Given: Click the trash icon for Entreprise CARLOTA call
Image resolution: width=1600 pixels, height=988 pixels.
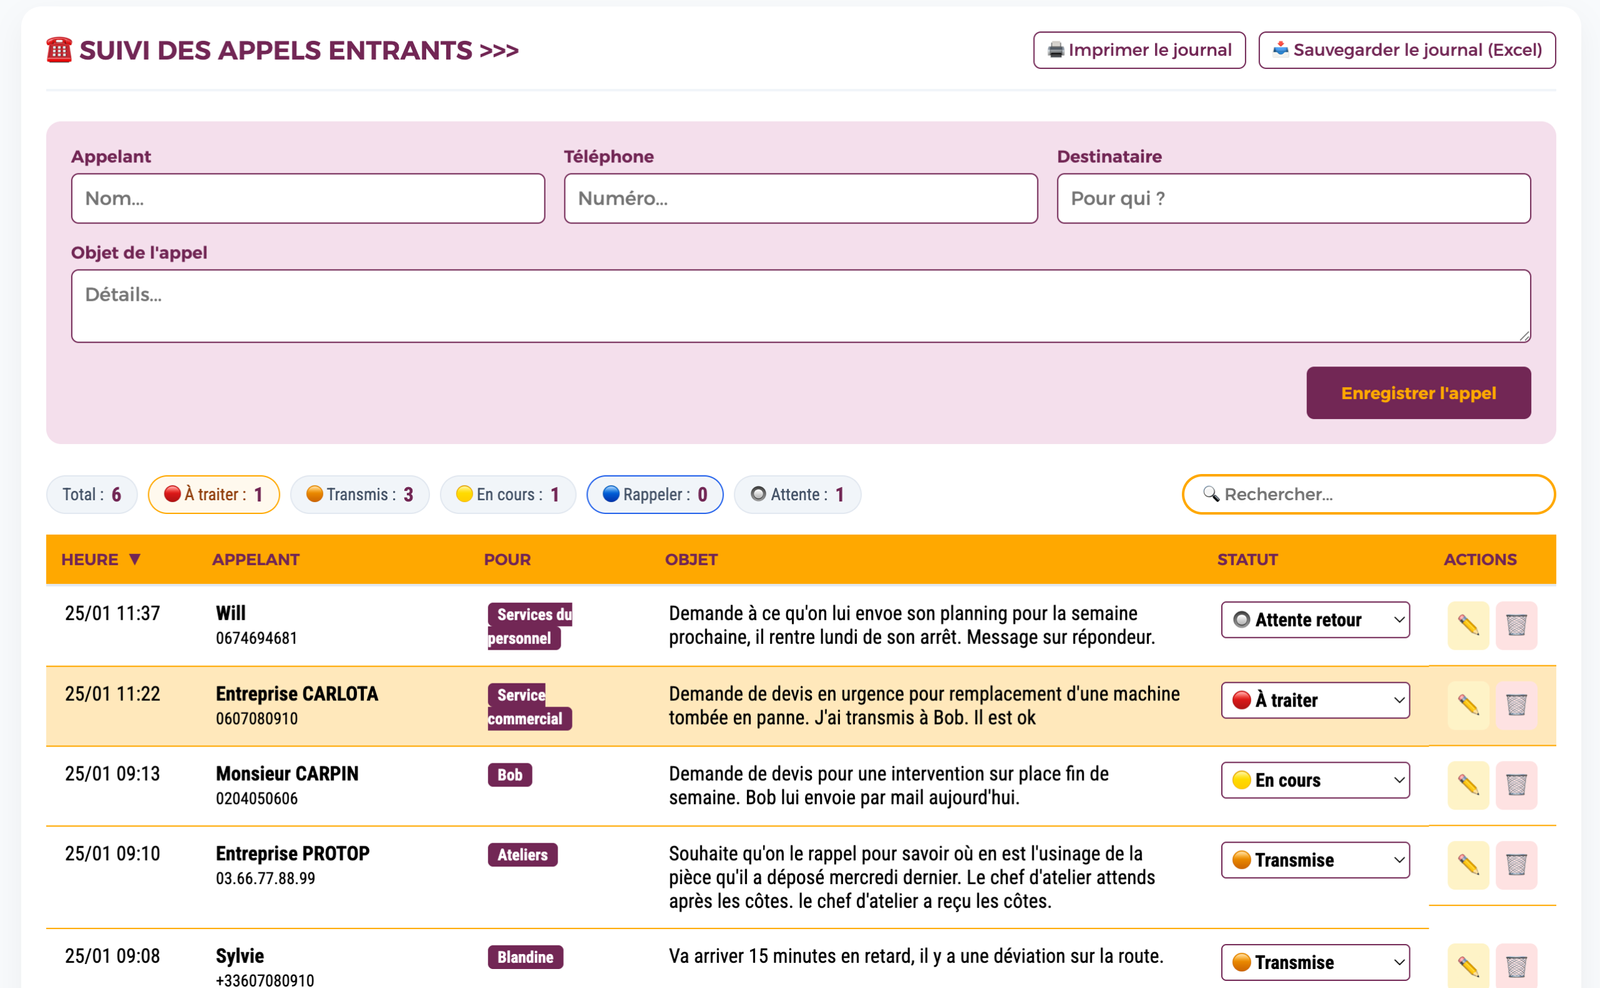Looking at the screenshot, I should click(x=1516, y=705).
